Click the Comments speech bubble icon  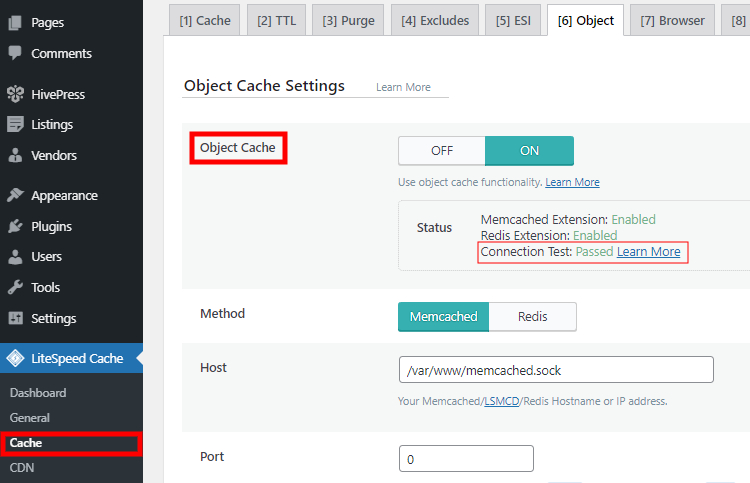click(15, 53)
